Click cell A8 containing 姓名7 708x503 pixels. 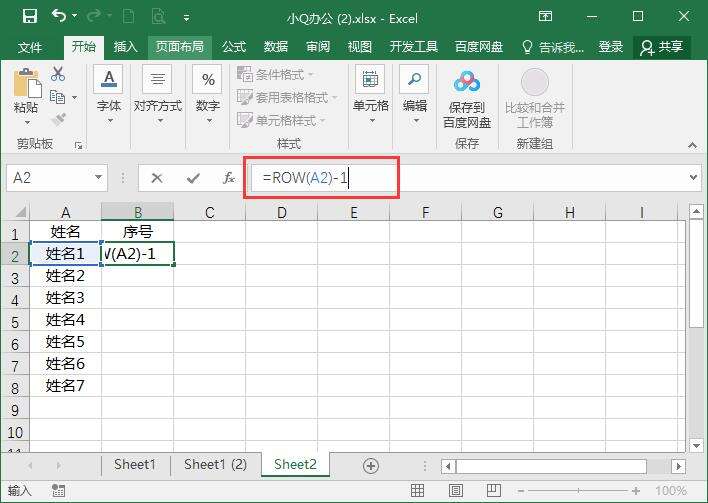click(x=65, y=386)
